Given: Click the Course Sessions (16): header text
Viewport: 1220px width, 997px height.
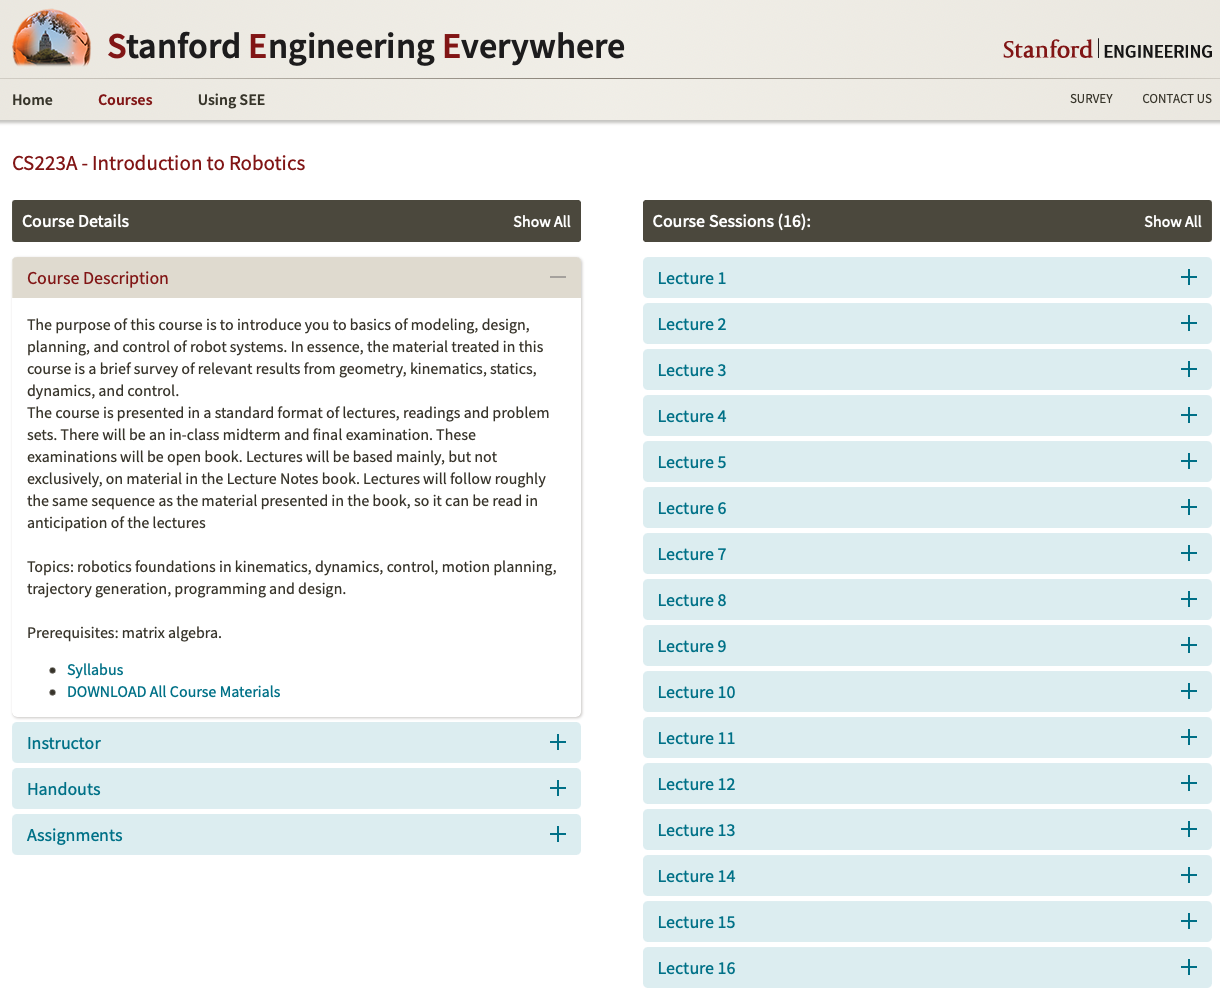Looking at the screenshot, I should click(x=732, y=221).
